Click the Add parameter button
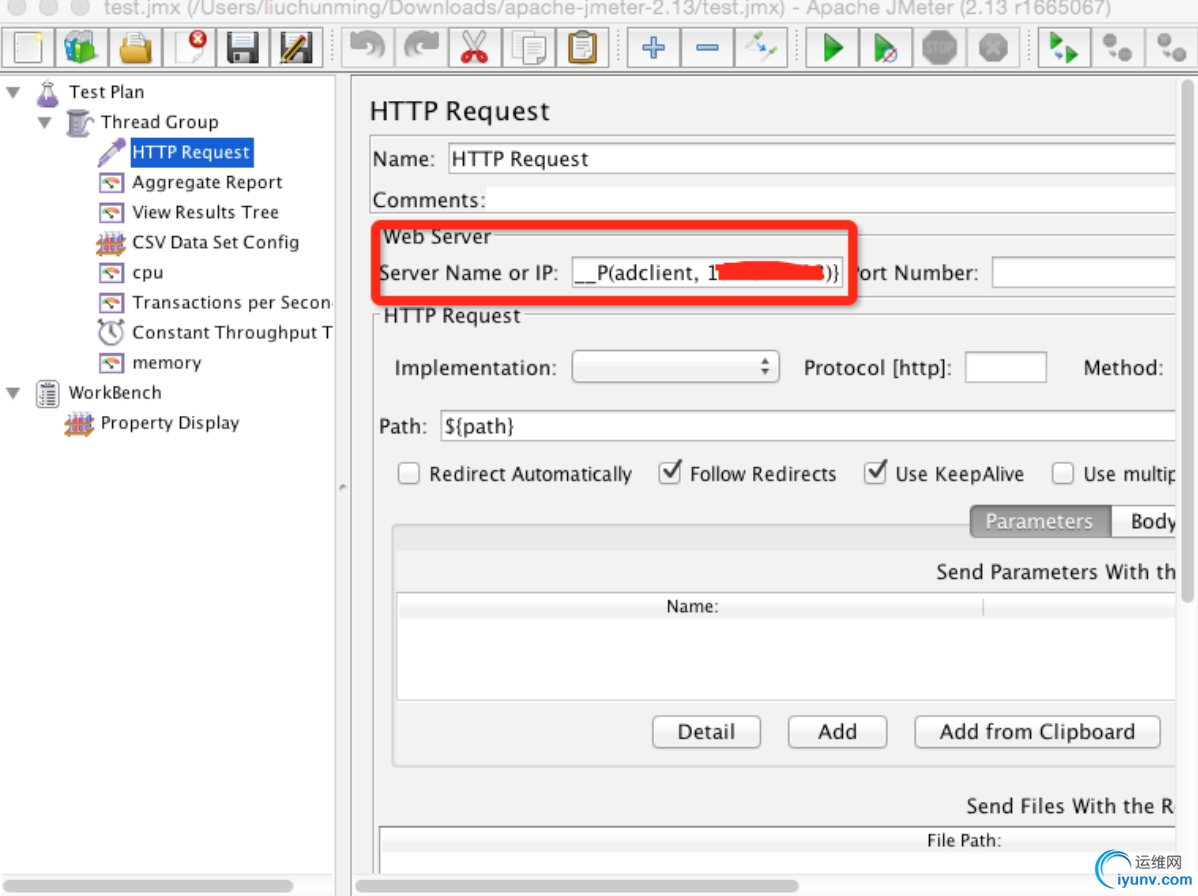This screenshot has height=896, width=1198. coord(837,732)
